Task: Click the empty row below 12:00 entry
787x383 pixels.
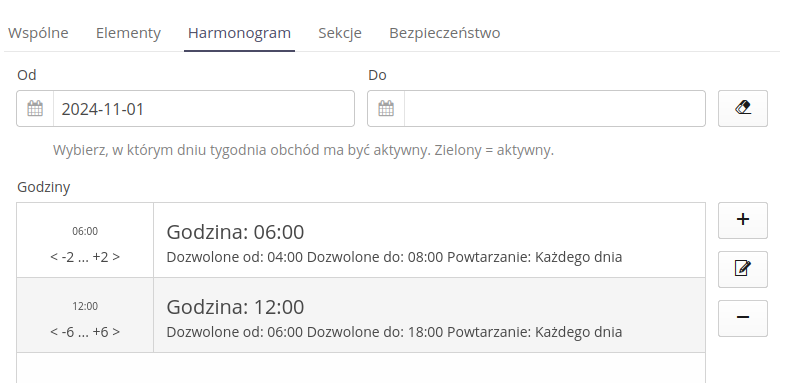Action: 361,368
